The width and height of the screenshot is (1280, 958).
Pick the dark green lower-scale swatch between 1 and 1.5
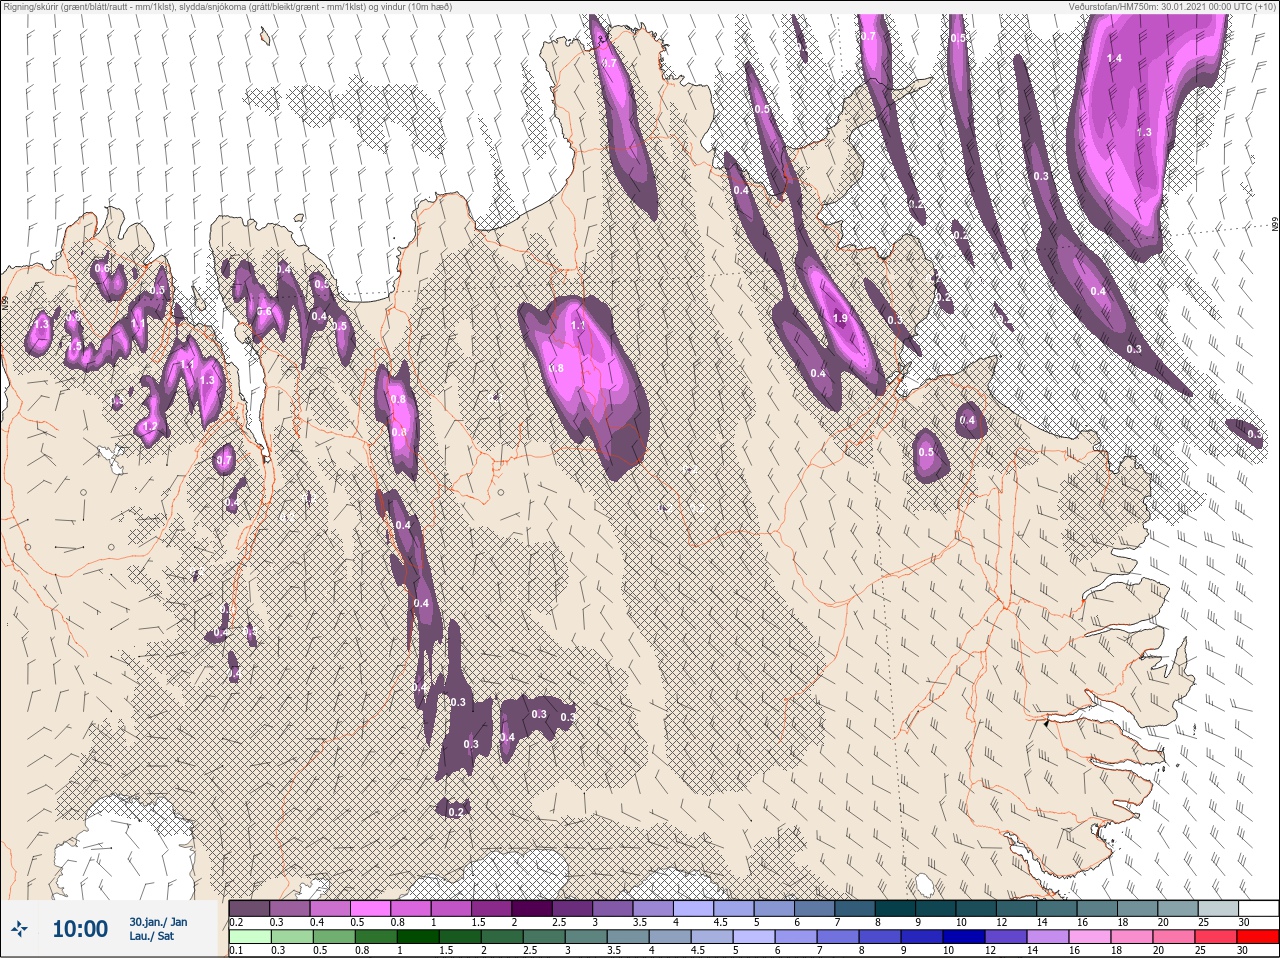click(x=419, y=936)
